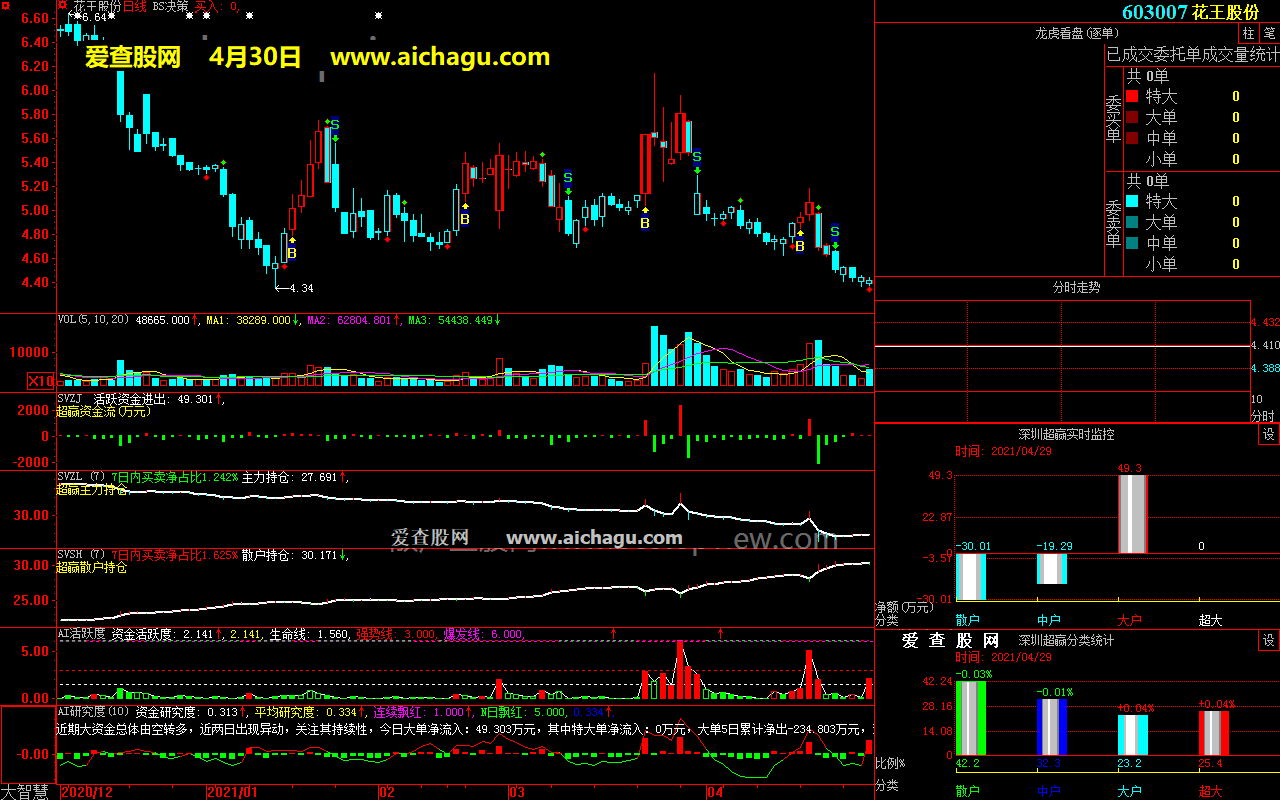Click the 深圳超赢分类统计 panel title
The height and width of the screenshot is (800, 1280).
point(1066,640)
